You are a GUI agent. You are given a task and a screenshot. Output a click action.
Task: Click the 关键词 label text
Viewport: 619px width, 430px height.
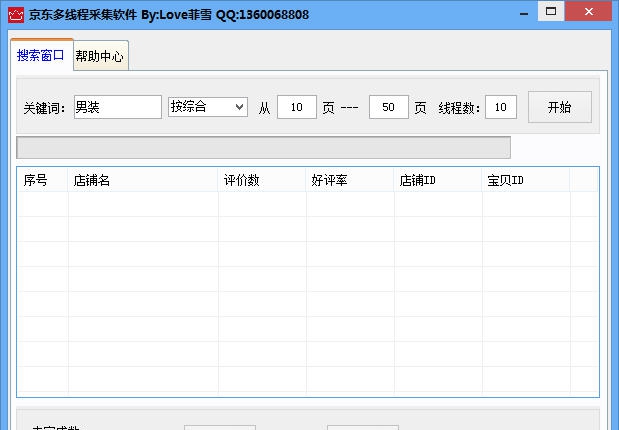point(44,107)
